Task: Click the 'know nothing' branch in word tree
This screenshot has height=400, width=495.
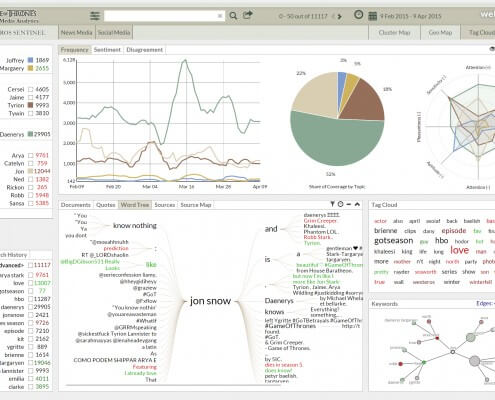Action: [135, 226]
